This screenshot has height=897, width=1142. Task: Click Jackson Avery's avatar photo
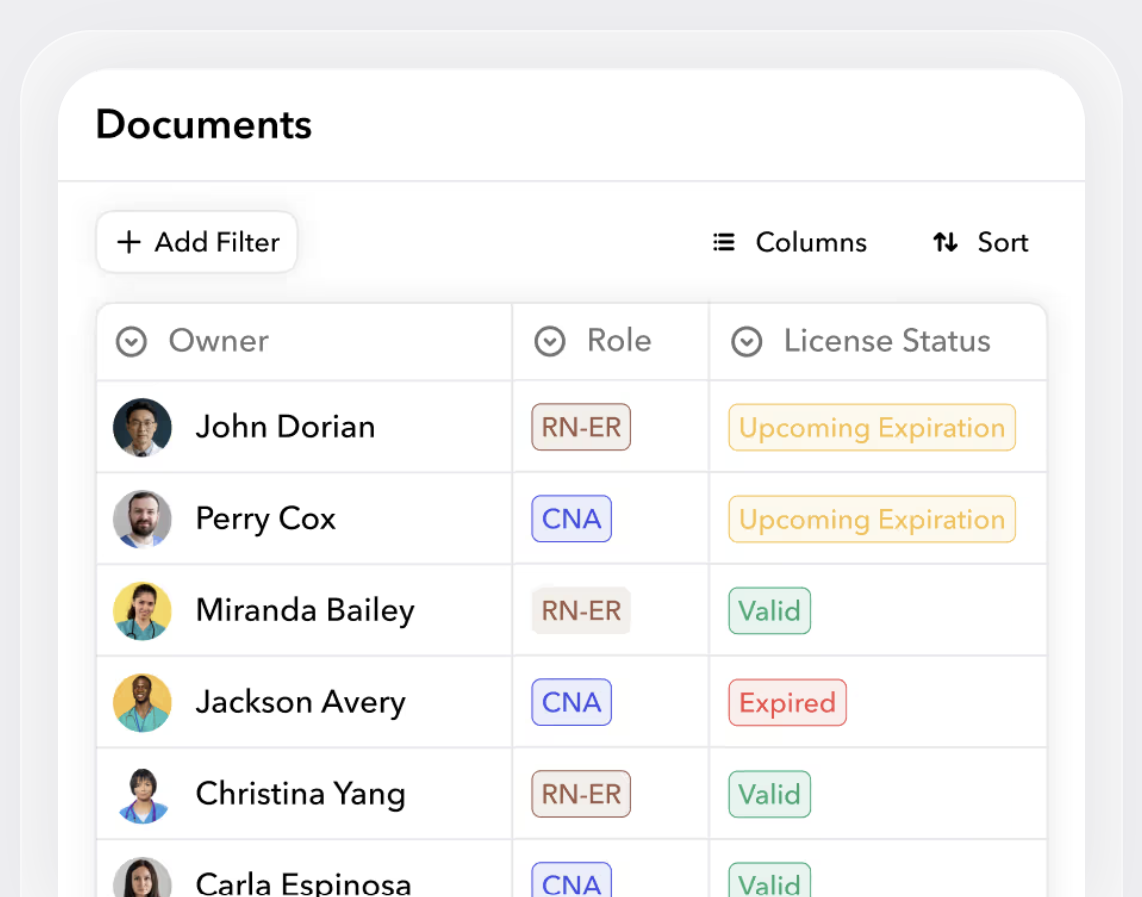coord(142,703)
